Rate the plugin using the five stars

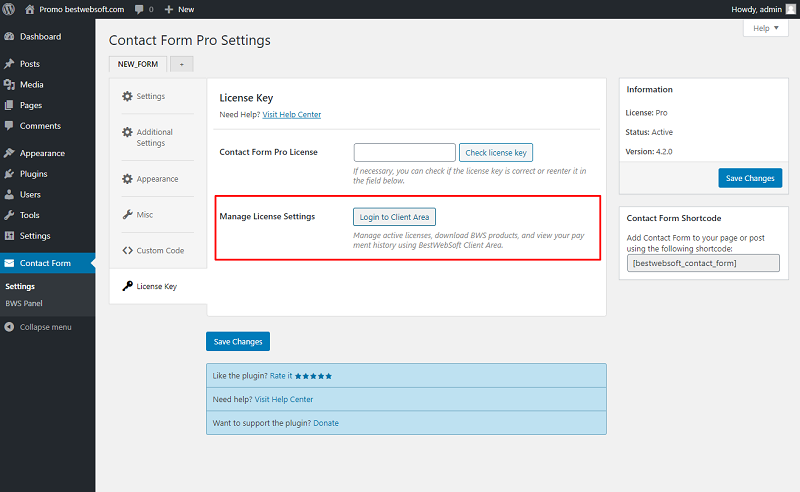[313, 376]
